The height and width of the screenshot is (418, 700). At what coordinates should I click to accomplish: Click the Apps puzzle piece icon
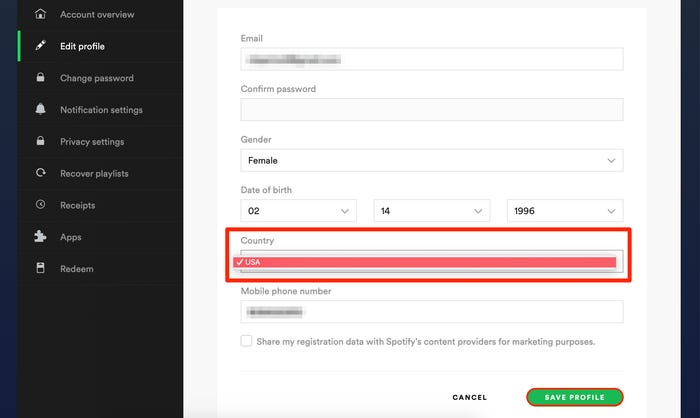(x=40, y=236)
